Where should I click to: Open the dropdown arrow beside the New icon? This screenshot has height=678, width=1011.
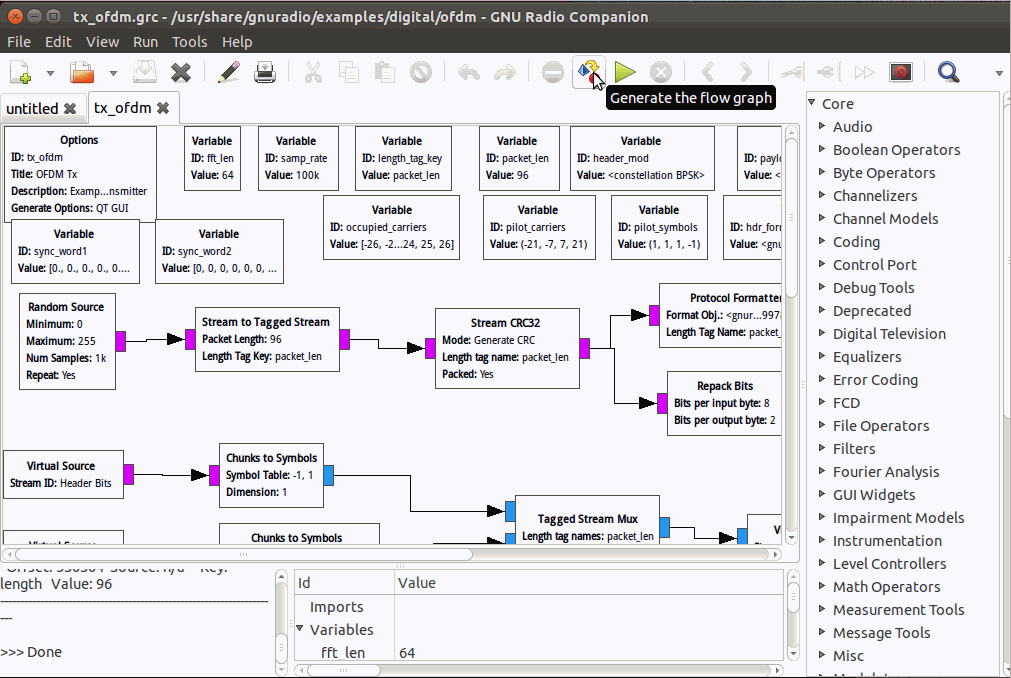pos(50,73)
